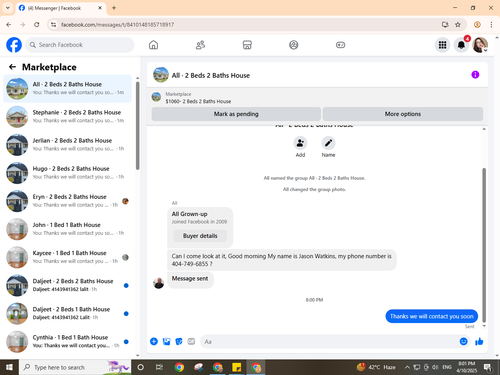
Task: Open Cynthia - 1 Bed 1 Bath House chat
Action: 67,341
